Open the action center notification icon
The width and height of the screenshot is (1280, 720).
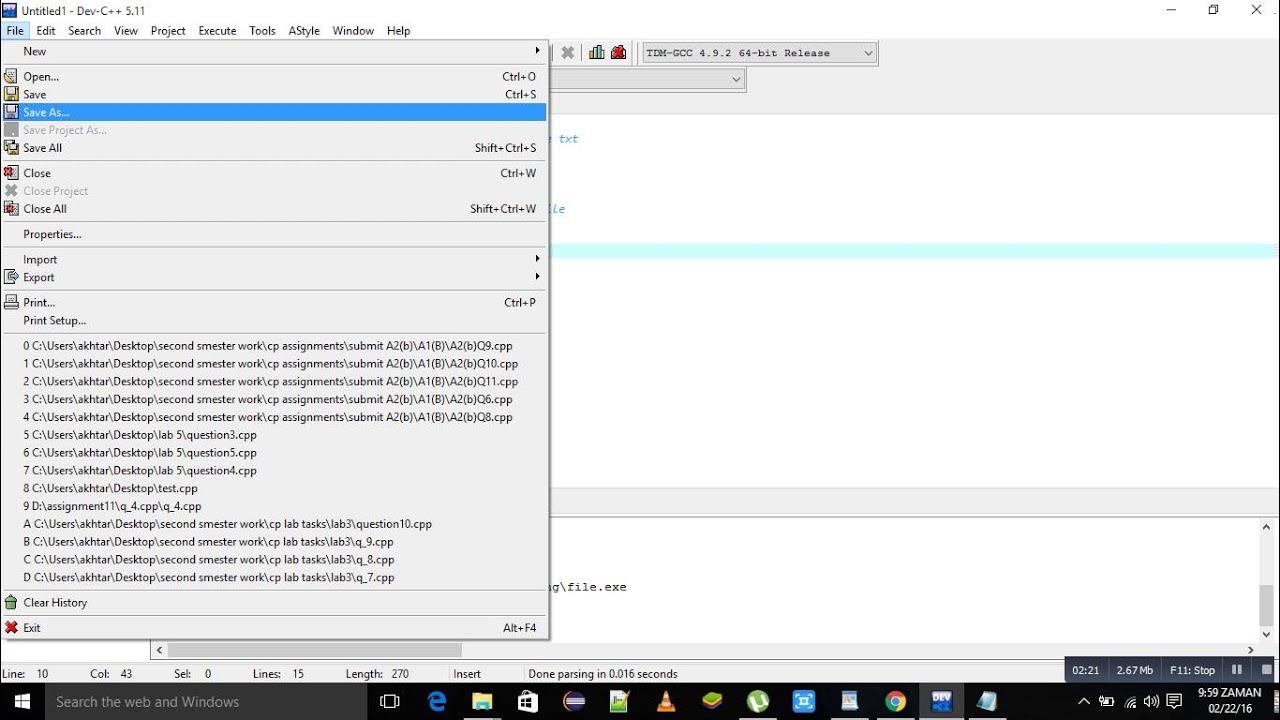[1175, 701]
